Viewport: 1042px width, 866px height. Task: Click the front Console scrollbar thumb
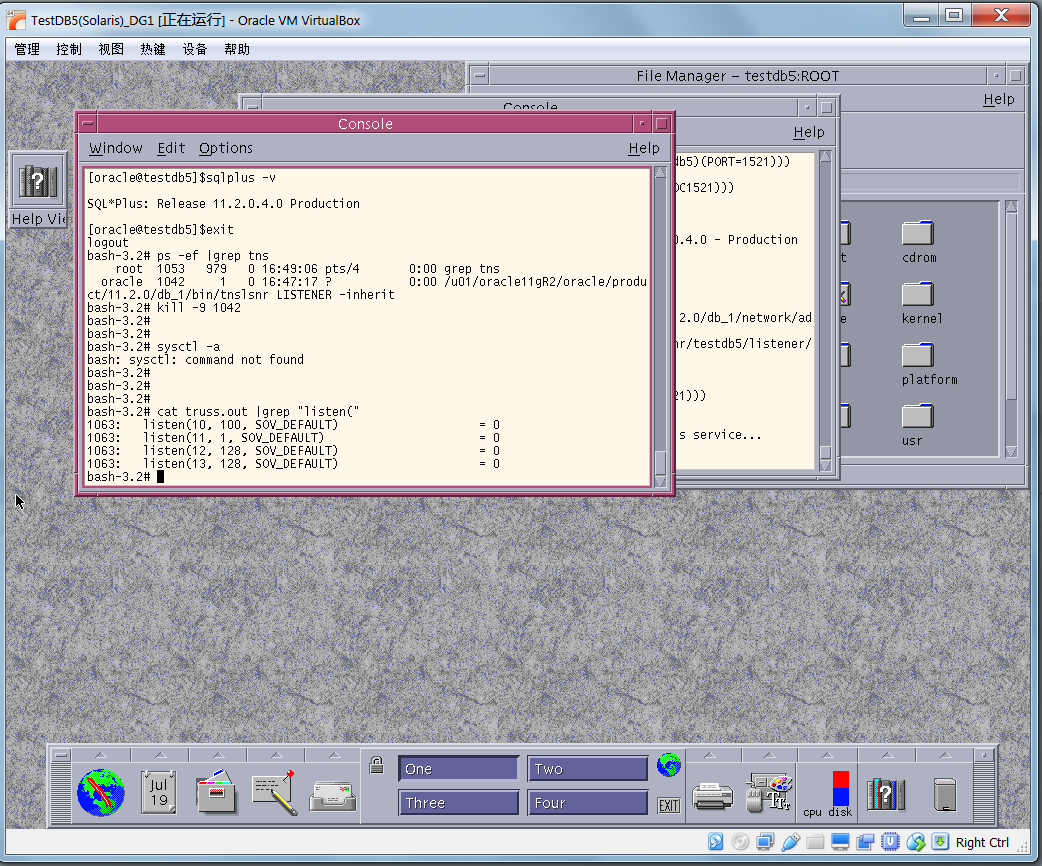[661, 461]
